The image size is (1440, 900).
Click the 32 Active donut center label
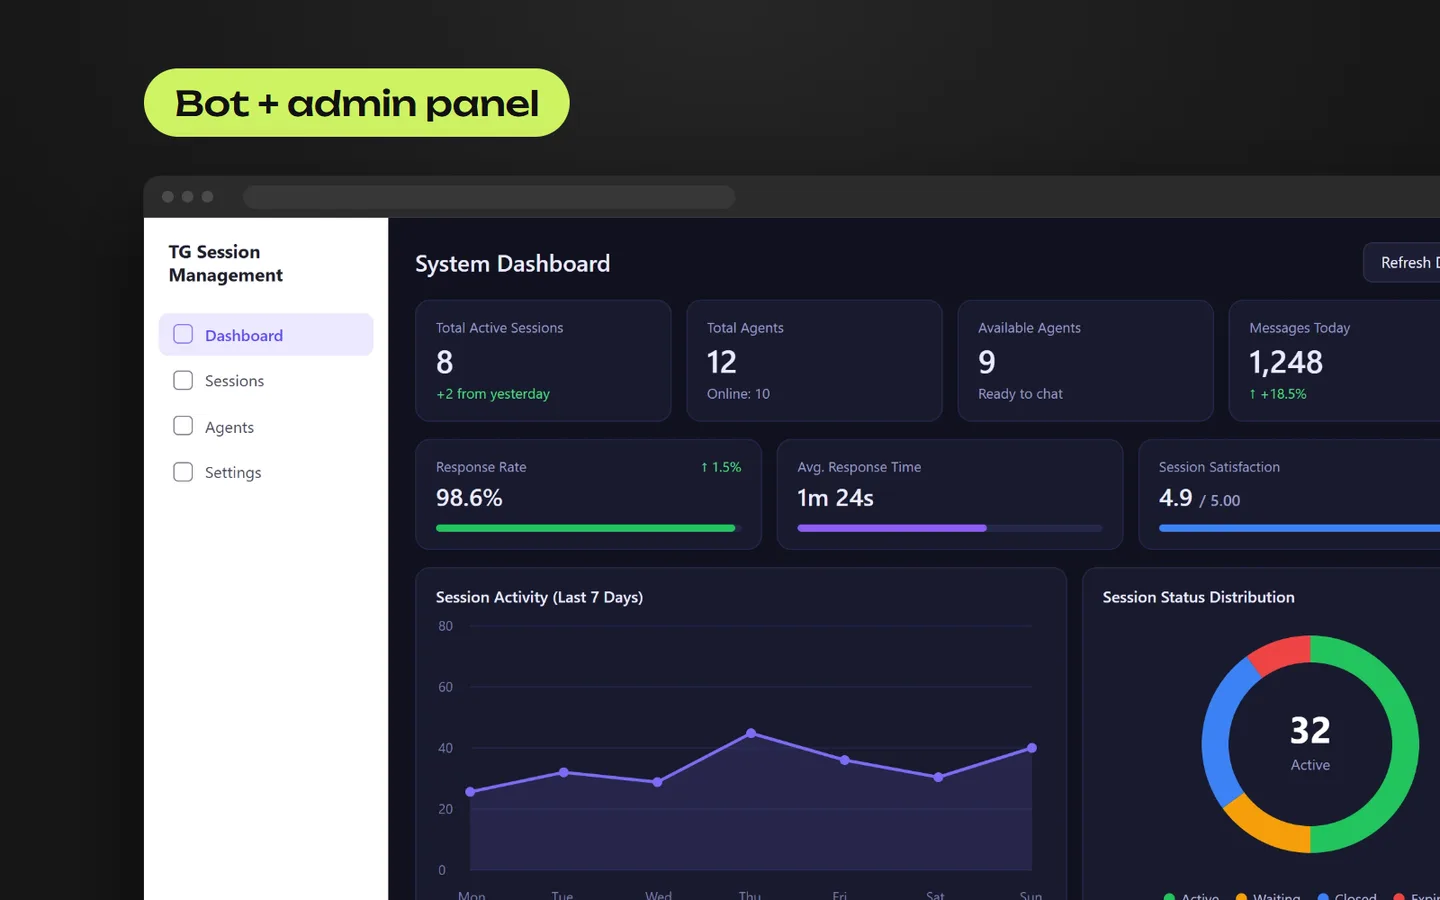(x=1310, y=743)
